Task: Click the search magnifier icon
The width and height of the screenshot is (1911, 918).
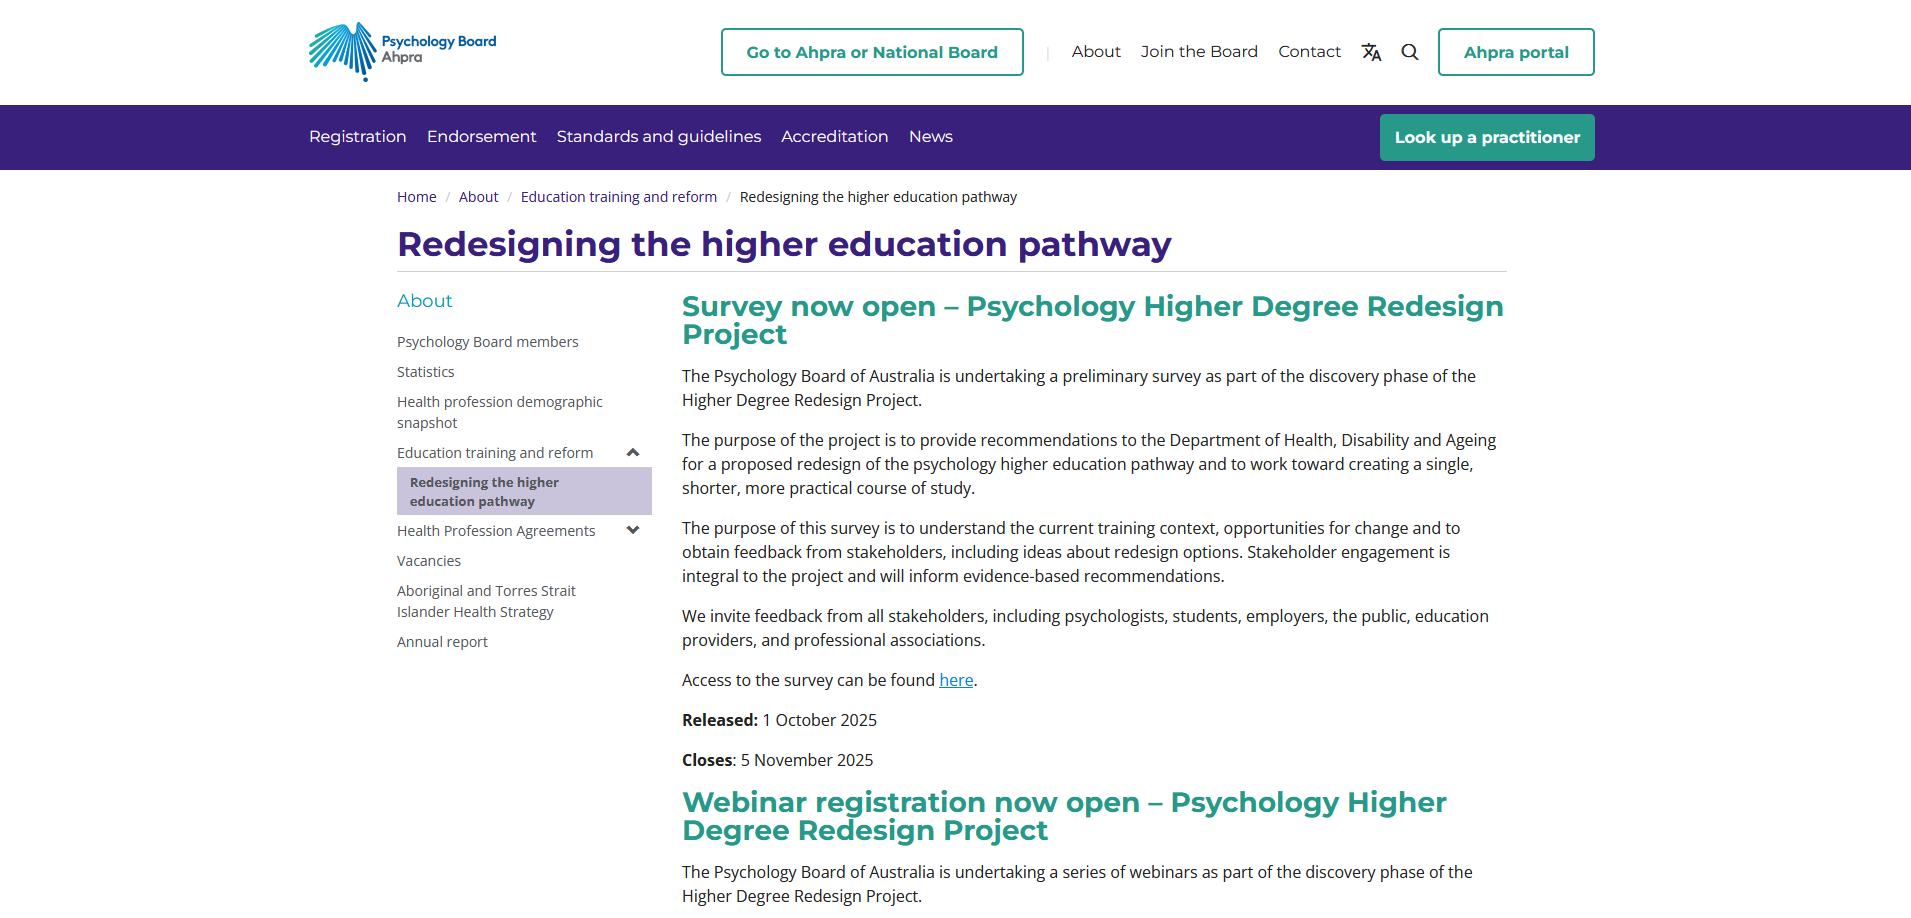Action: [1410, 52]
